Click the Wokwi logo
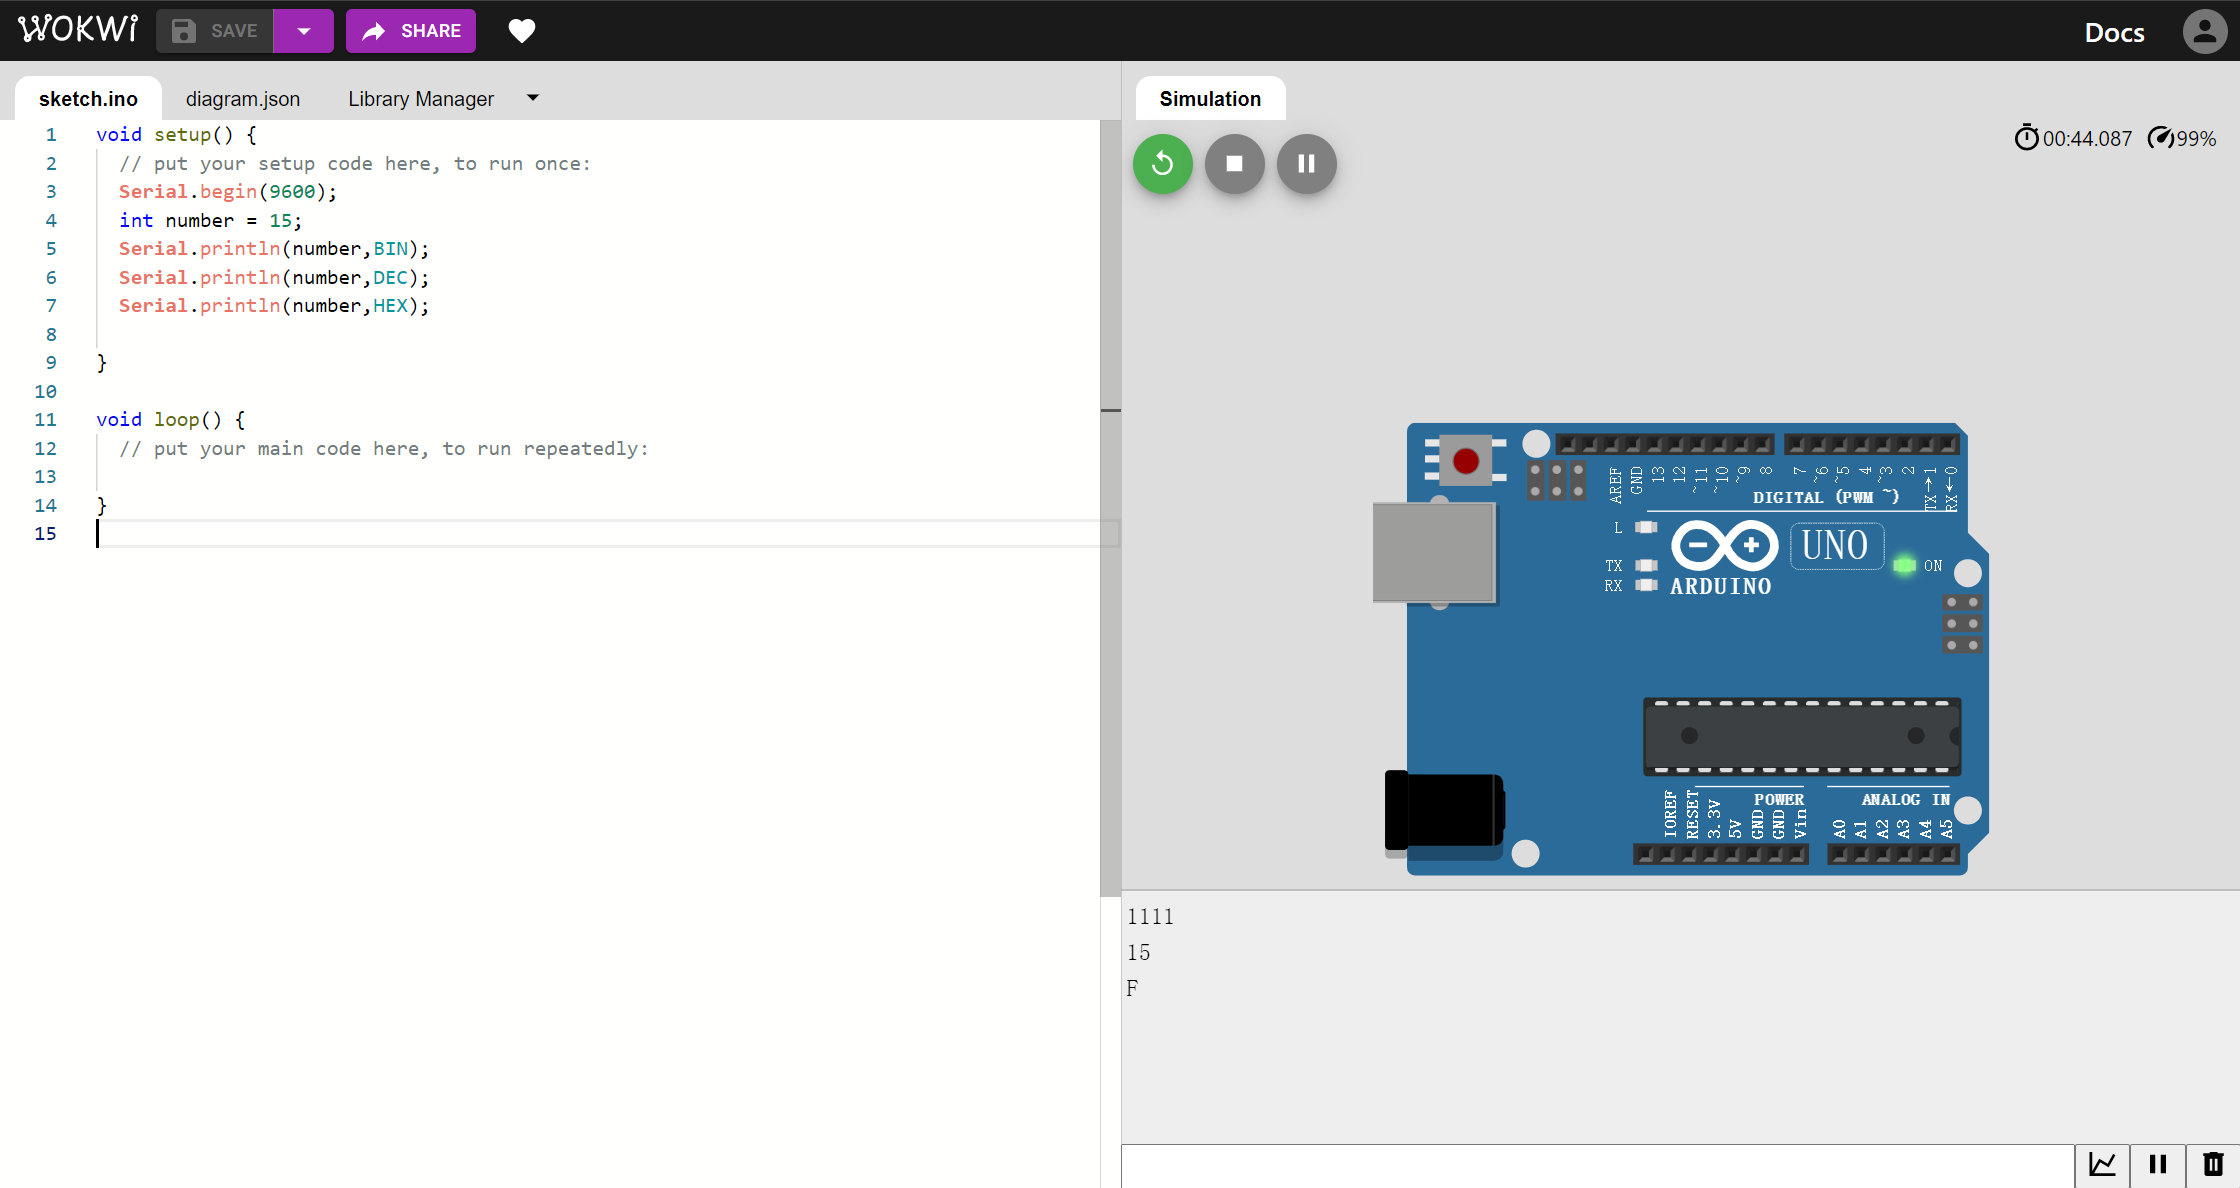The width and height of the screenshot is (2240, 1188). coord(78,29)
